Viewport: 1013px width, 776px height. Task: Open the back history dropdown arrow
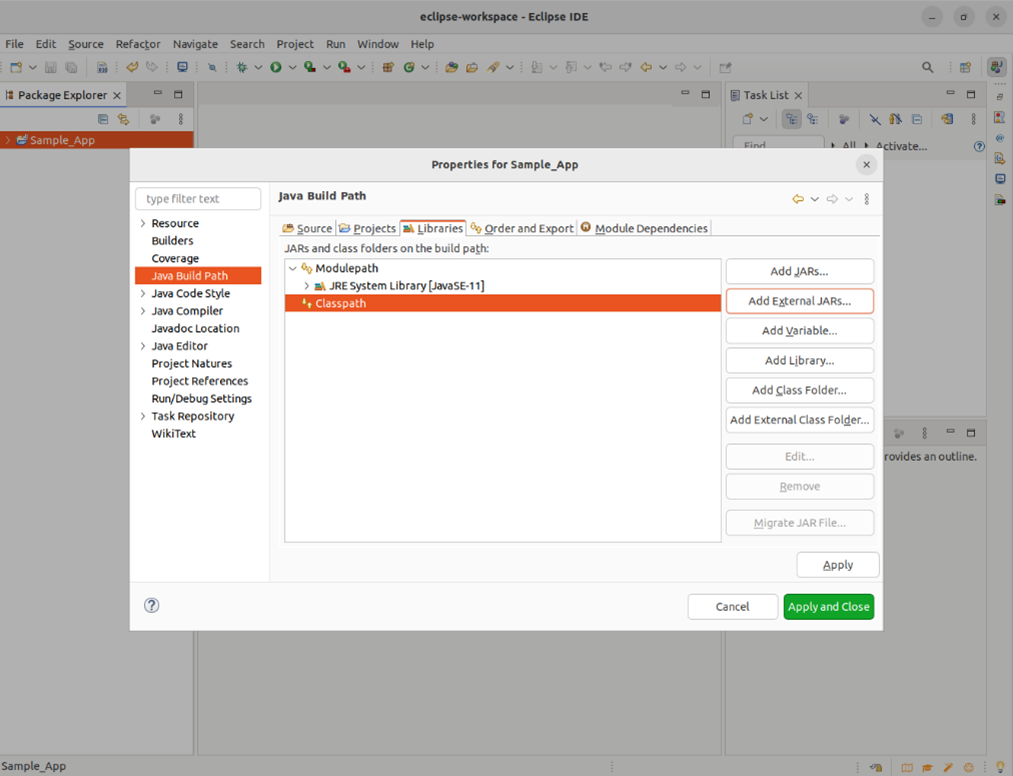pos(815,199)
